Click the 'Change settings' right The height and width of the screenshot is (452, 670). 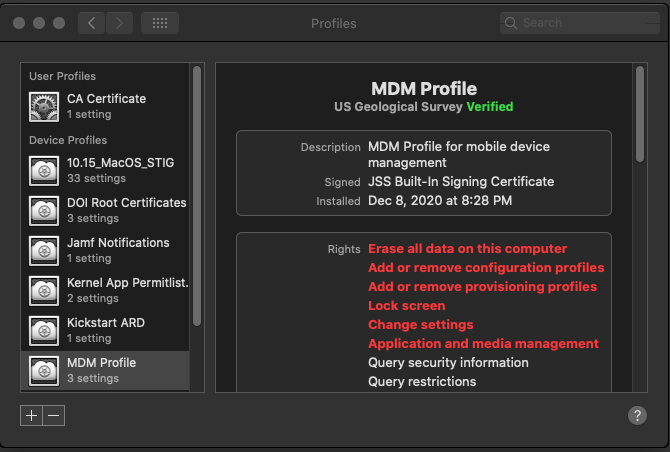tap(421, 325)
